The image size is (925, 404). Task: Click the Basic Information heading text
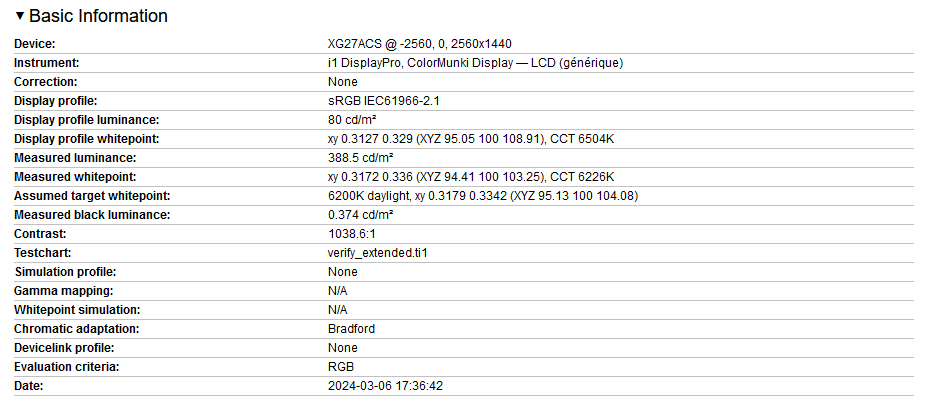coord(98,16)
